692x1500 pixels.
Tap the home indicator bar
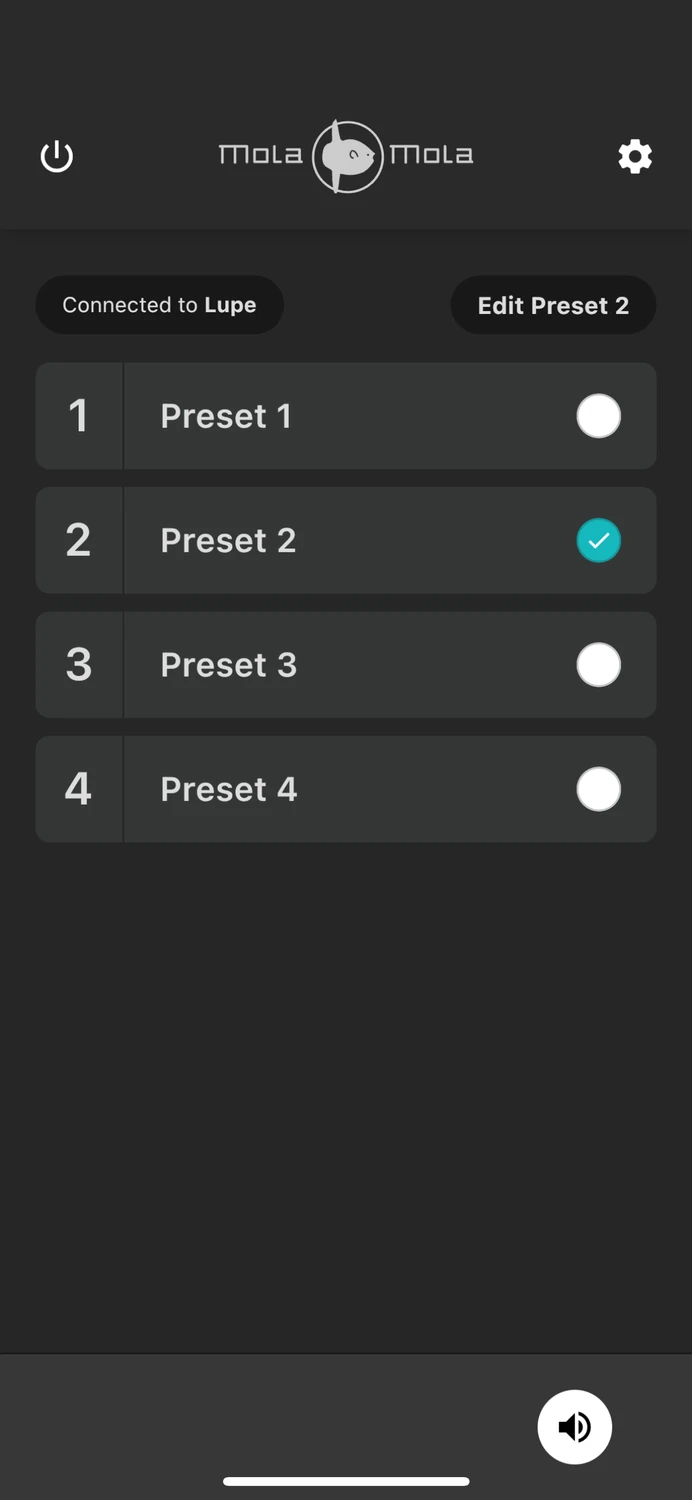[x=346, y=1481]
